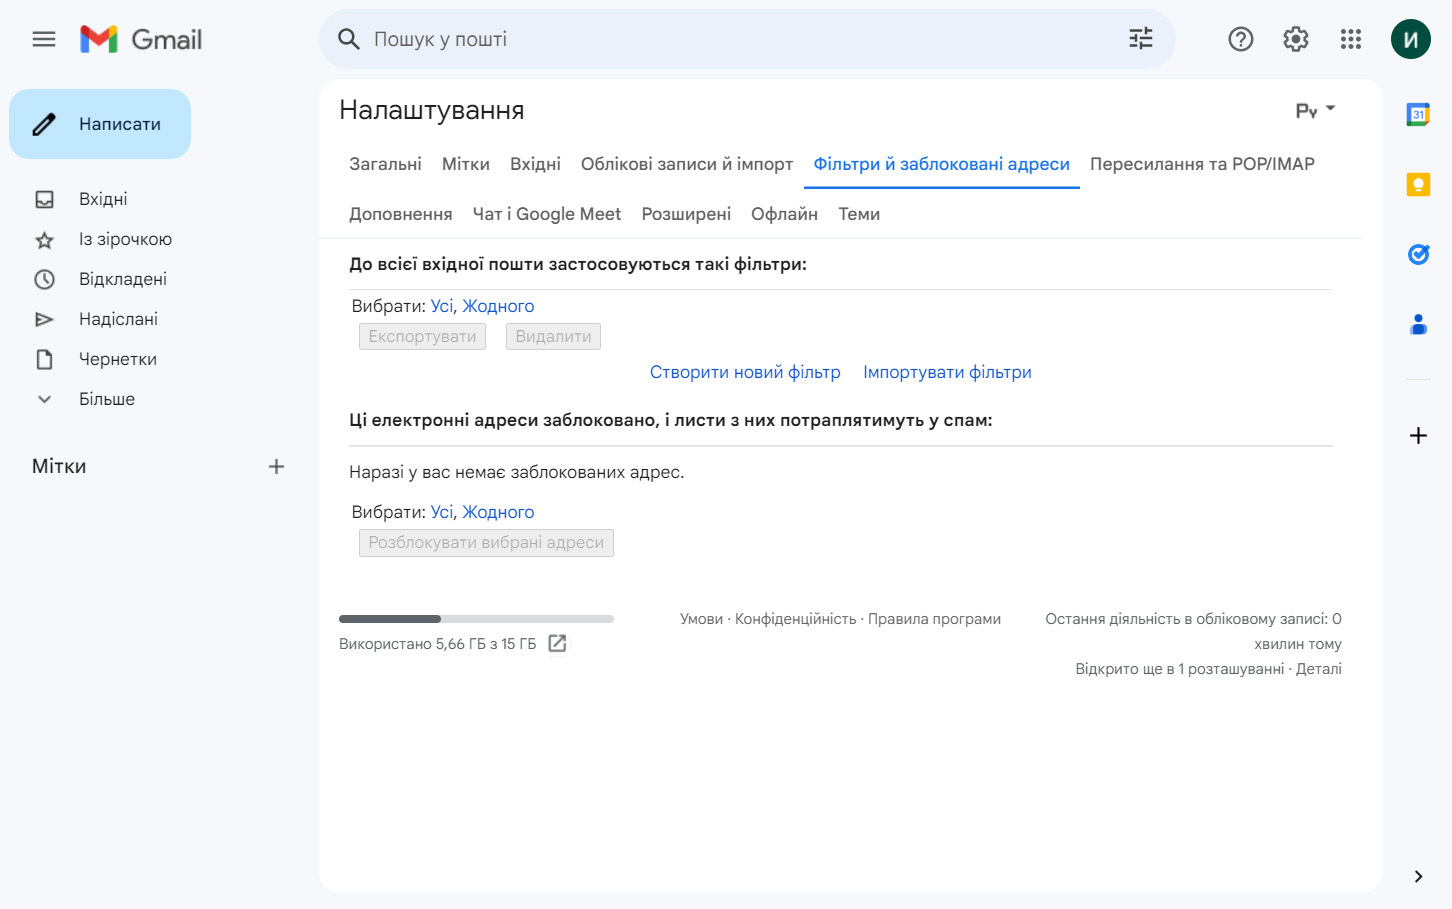Expand the Більше section in sidebar
Viewport: 1452px width, 909px height.
click(106, 399)
